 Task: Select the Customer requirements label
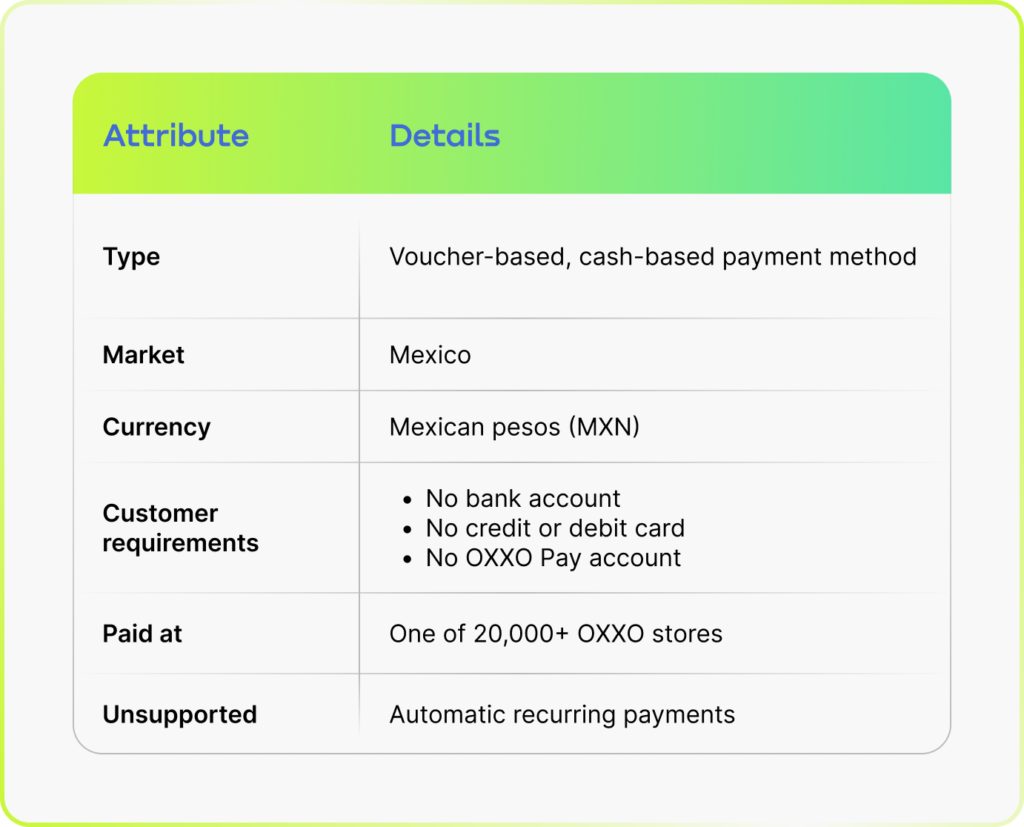[181, 528]
